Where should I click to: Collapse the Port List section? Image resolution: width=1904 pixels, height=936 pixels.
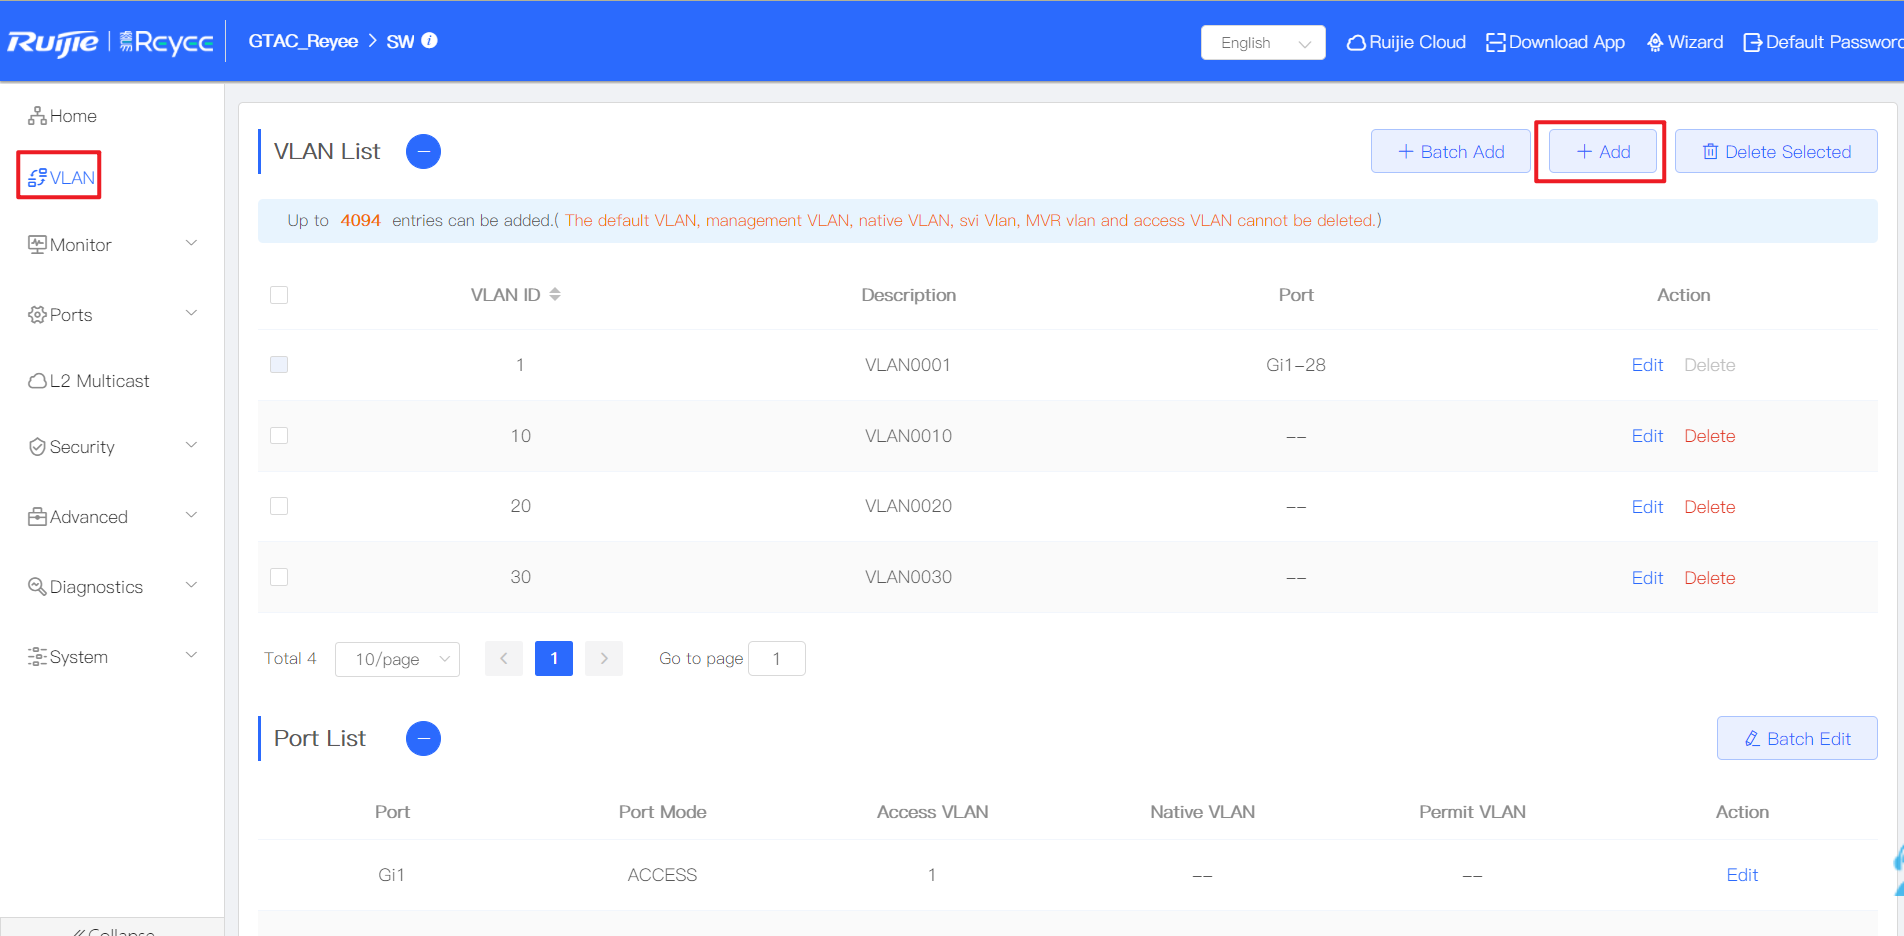click(x=423, y=739)
